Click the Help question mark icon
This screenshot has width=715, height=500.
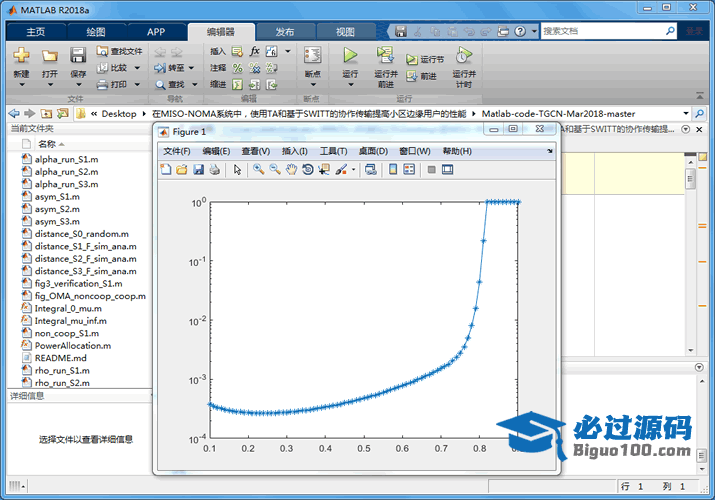pos(520,31)
